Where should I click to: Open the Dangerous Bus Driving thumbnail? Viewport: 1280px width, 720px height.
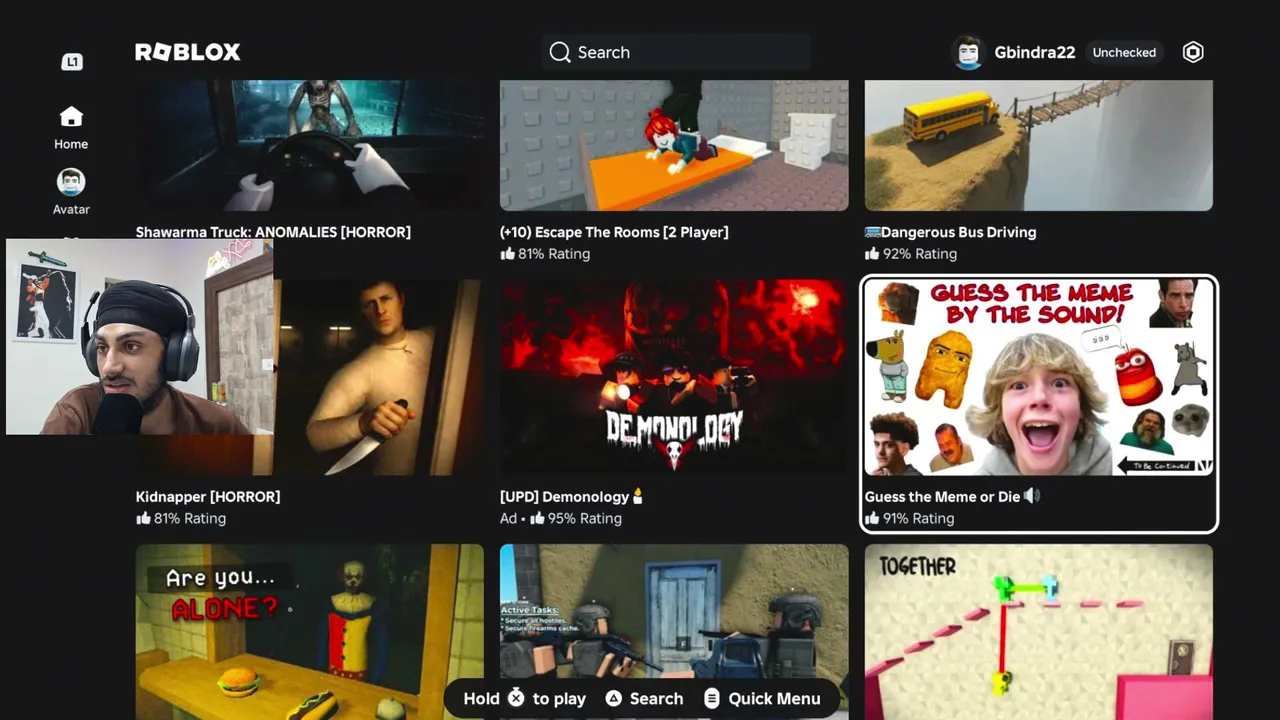click(1039, 146)
